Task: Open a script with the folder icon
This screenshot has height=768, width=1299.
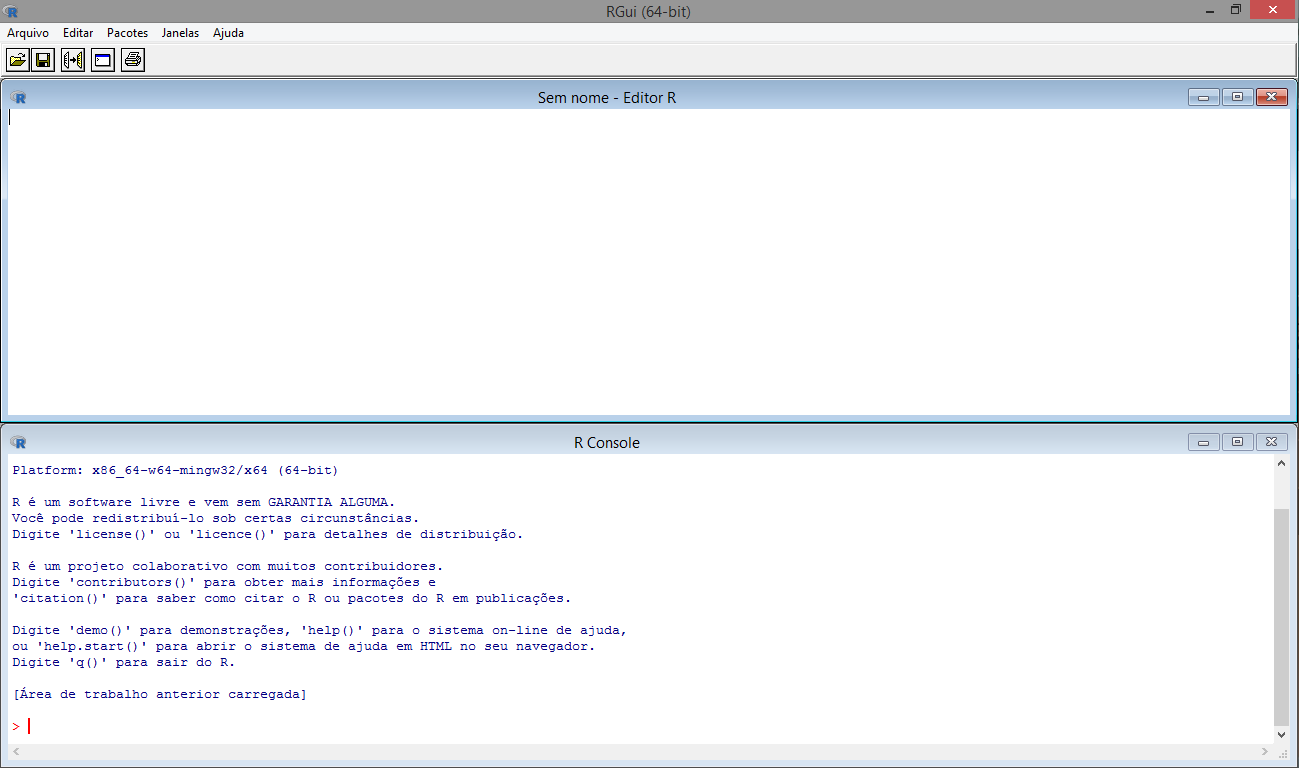Action: point(17,61)
